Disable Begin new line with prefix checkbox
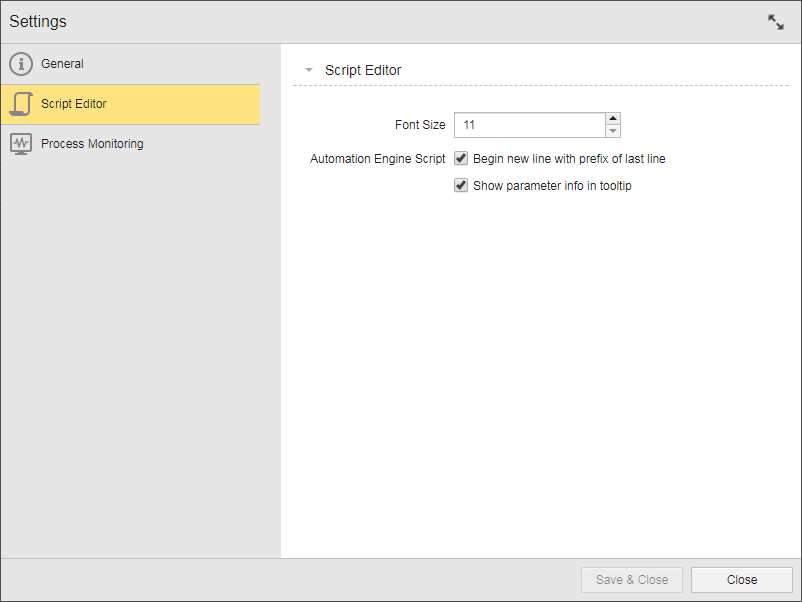The width and height of the screenshot is (802, 602). pos(461,158)
